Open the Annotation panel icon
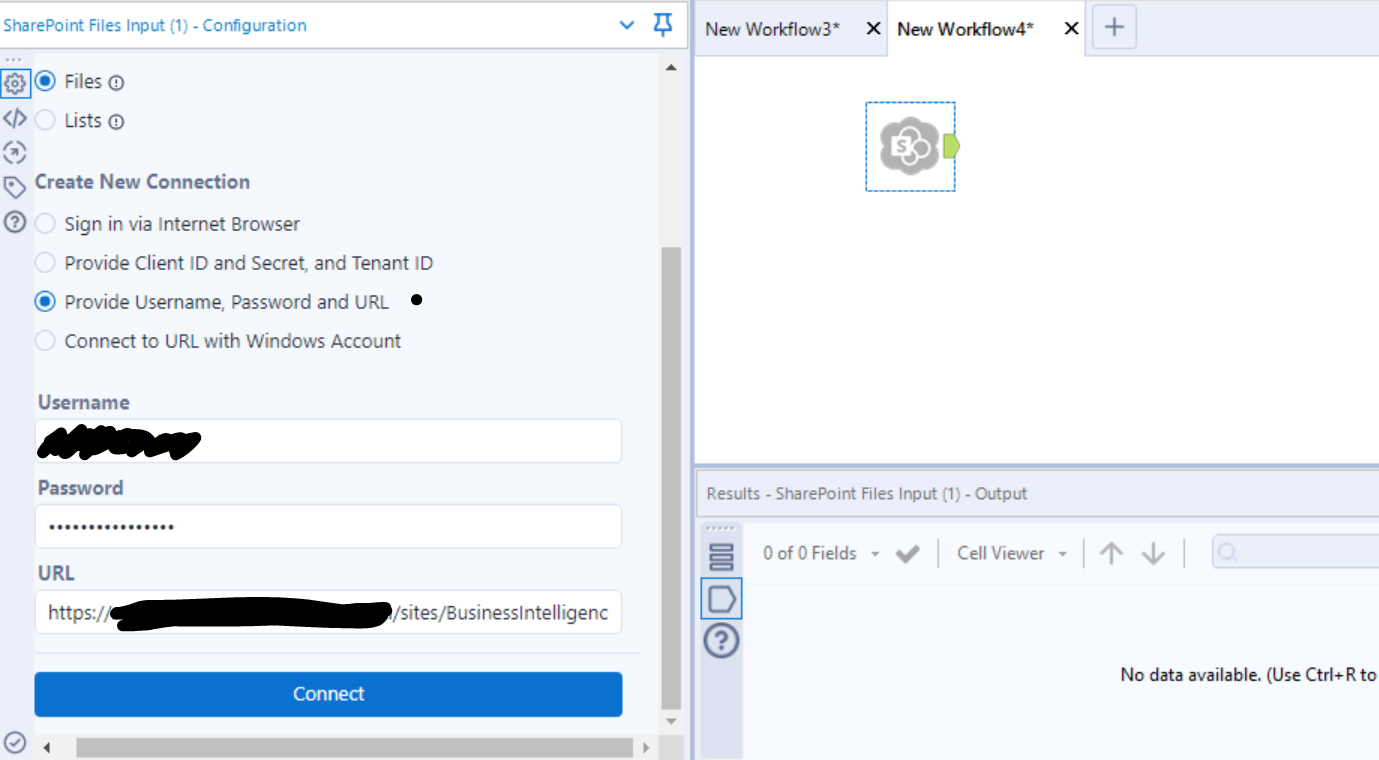 (15, 153)
